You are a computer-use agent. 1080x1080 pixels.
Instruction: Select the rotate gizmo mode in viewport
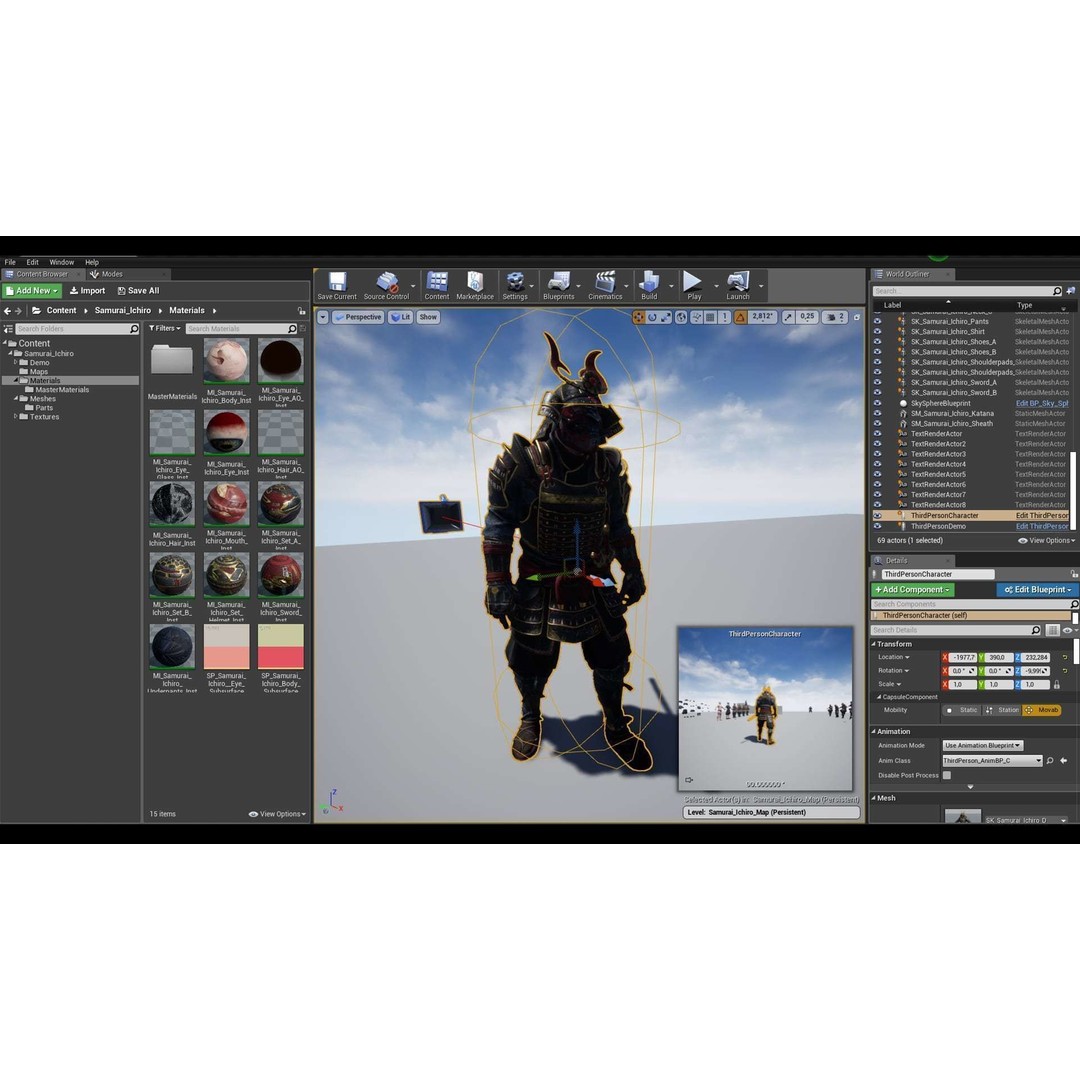tap(652, 317)
